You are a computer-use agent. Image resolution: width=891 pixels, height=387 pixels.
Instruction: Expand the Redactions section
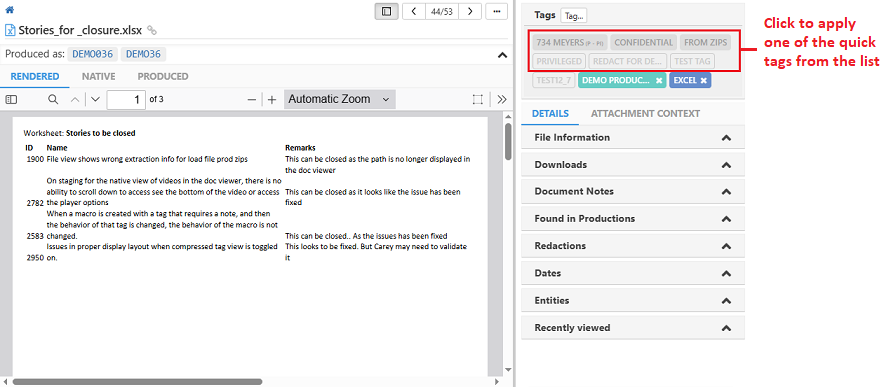pos(632,246)
